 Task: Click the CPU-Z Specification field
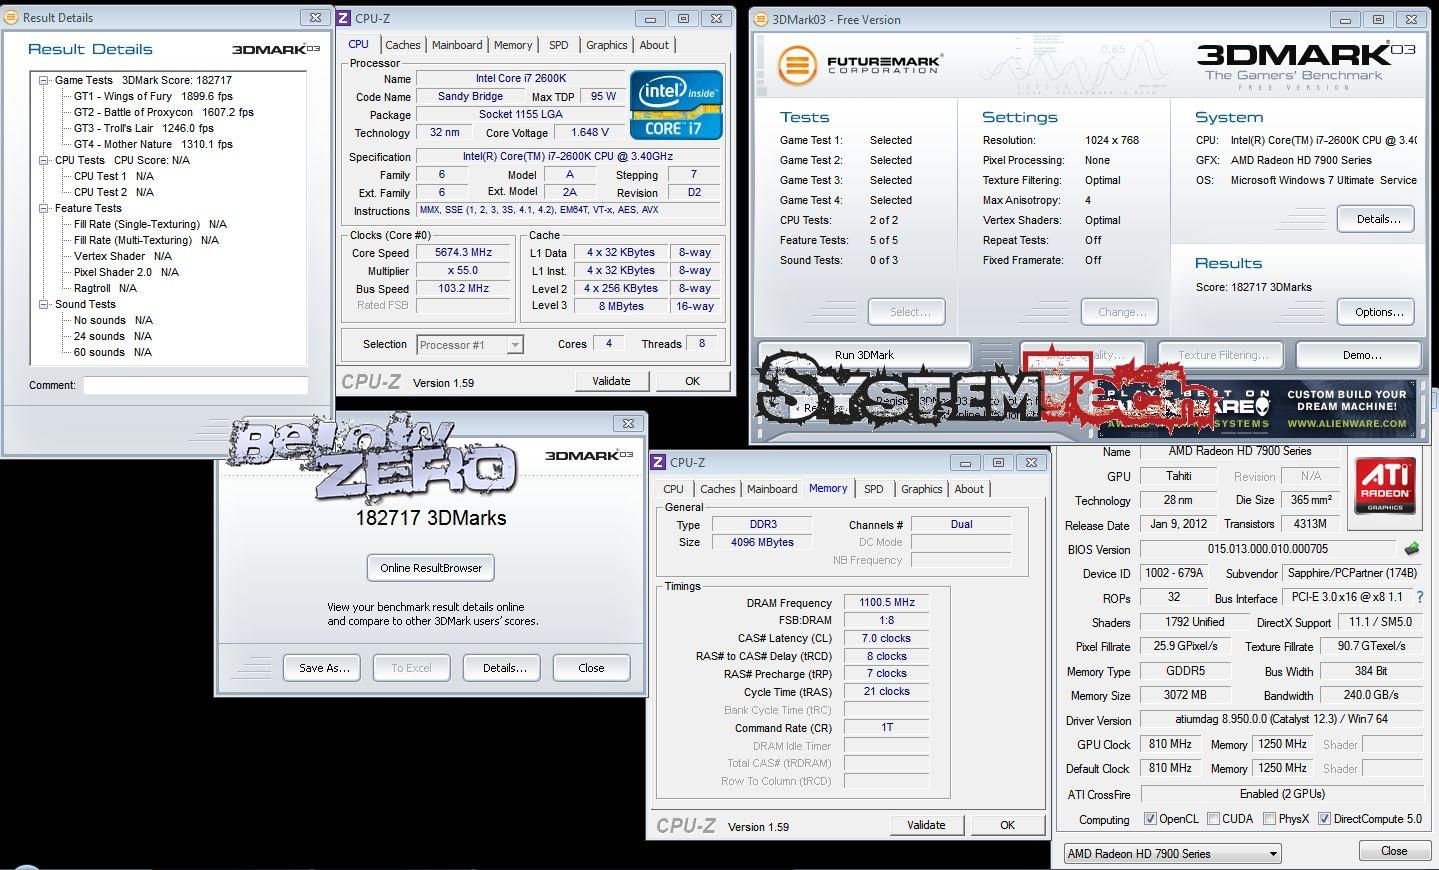567,157
